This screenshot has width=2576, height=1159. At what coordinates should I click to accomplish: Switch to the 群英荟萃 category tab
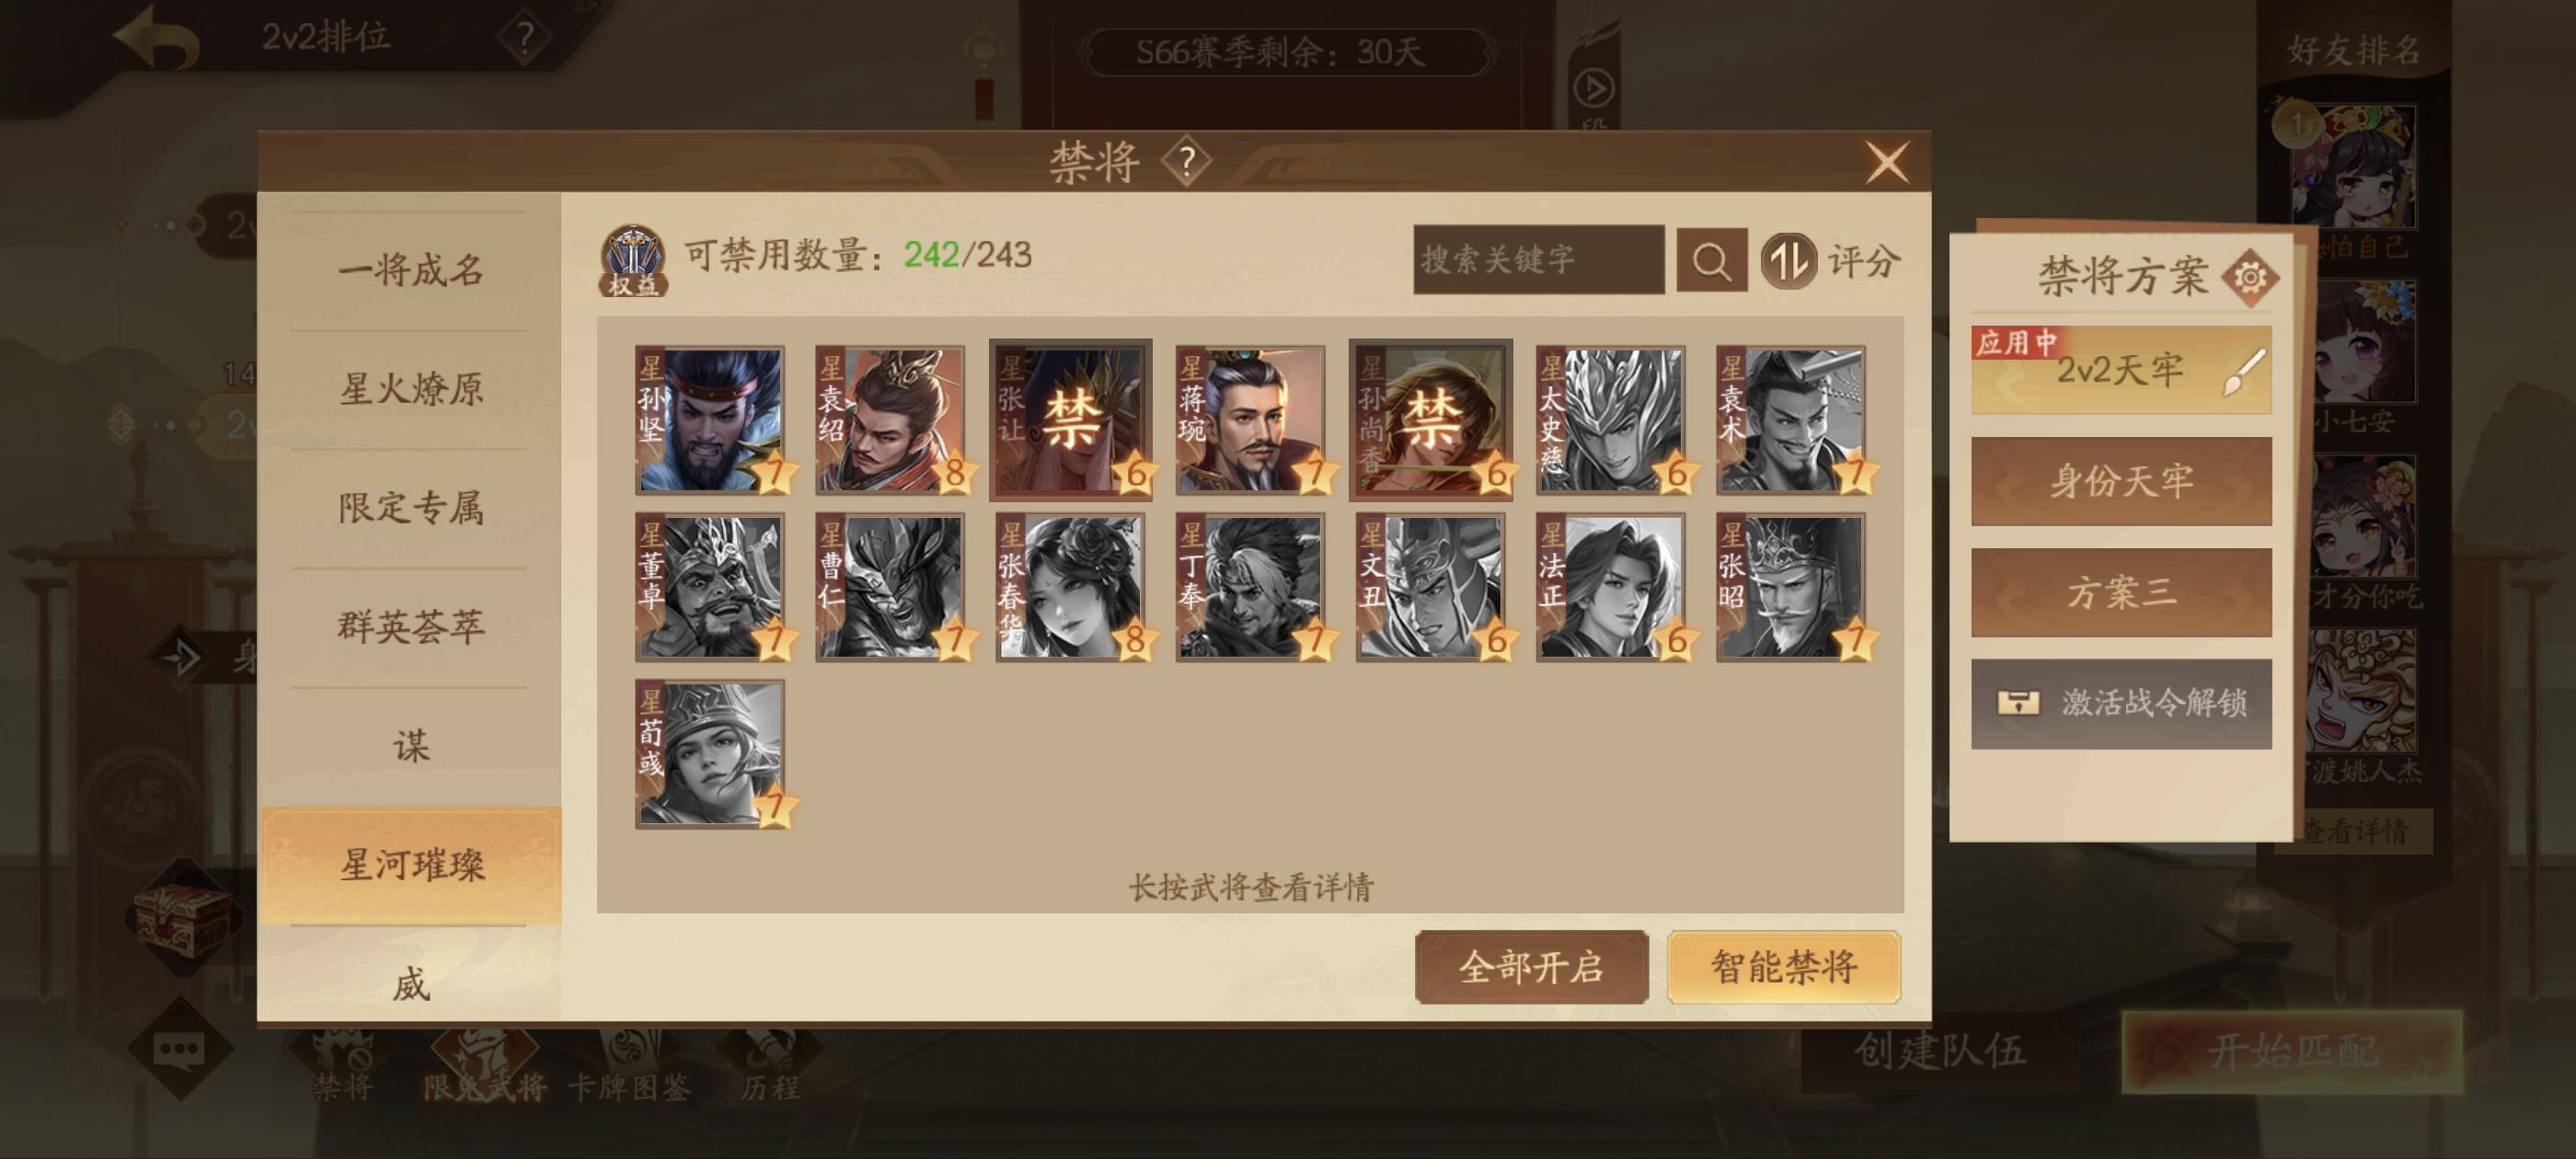410,627
